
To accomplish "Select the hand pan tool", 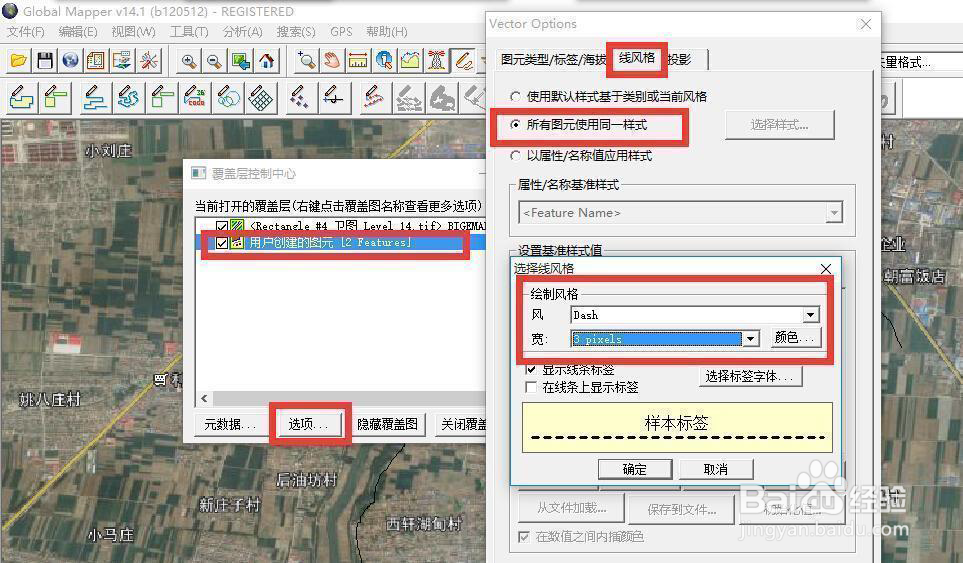I will [x=332, y=61].
